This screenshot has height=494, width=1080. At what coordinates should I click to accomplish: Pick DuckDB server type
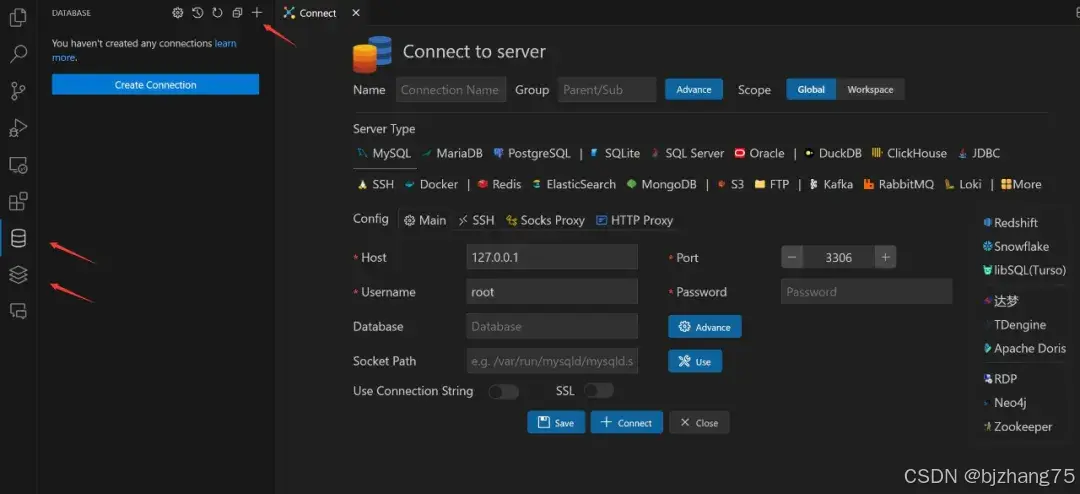pyautogui.click(x=833, y=154)
